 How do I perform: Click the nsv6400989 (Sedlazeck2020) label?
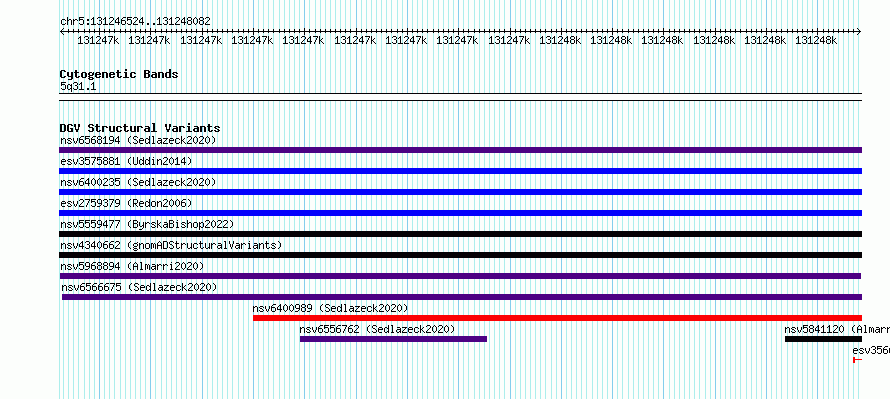(x=330, y=308)
